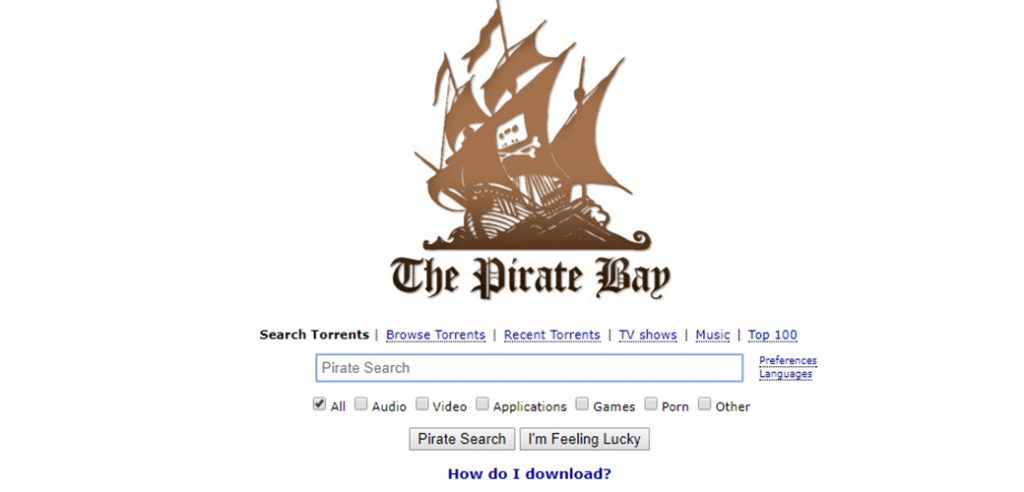Image resolution: width=1024 pixels, height=492 pixels.
Task: Click the I'm Feeling Lucky button
Action: click(x=584, y=439)
